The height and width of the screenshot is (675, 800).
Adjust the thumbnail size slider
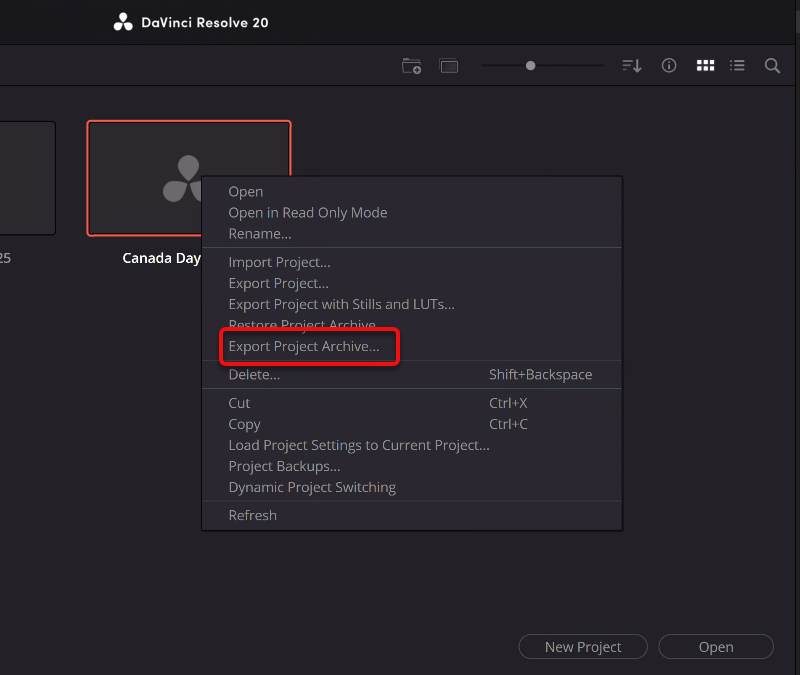point(531,66)
